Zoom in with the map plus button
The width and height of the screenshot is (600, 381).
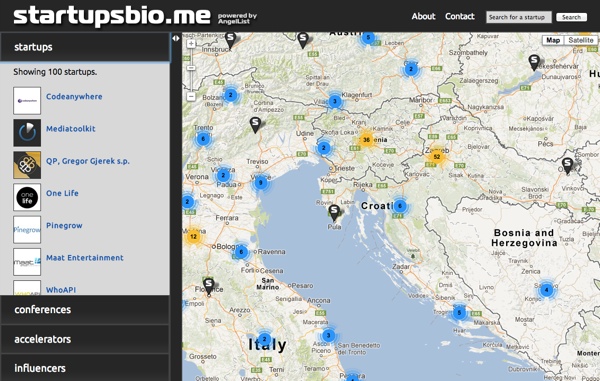click(x=191, y=44)
